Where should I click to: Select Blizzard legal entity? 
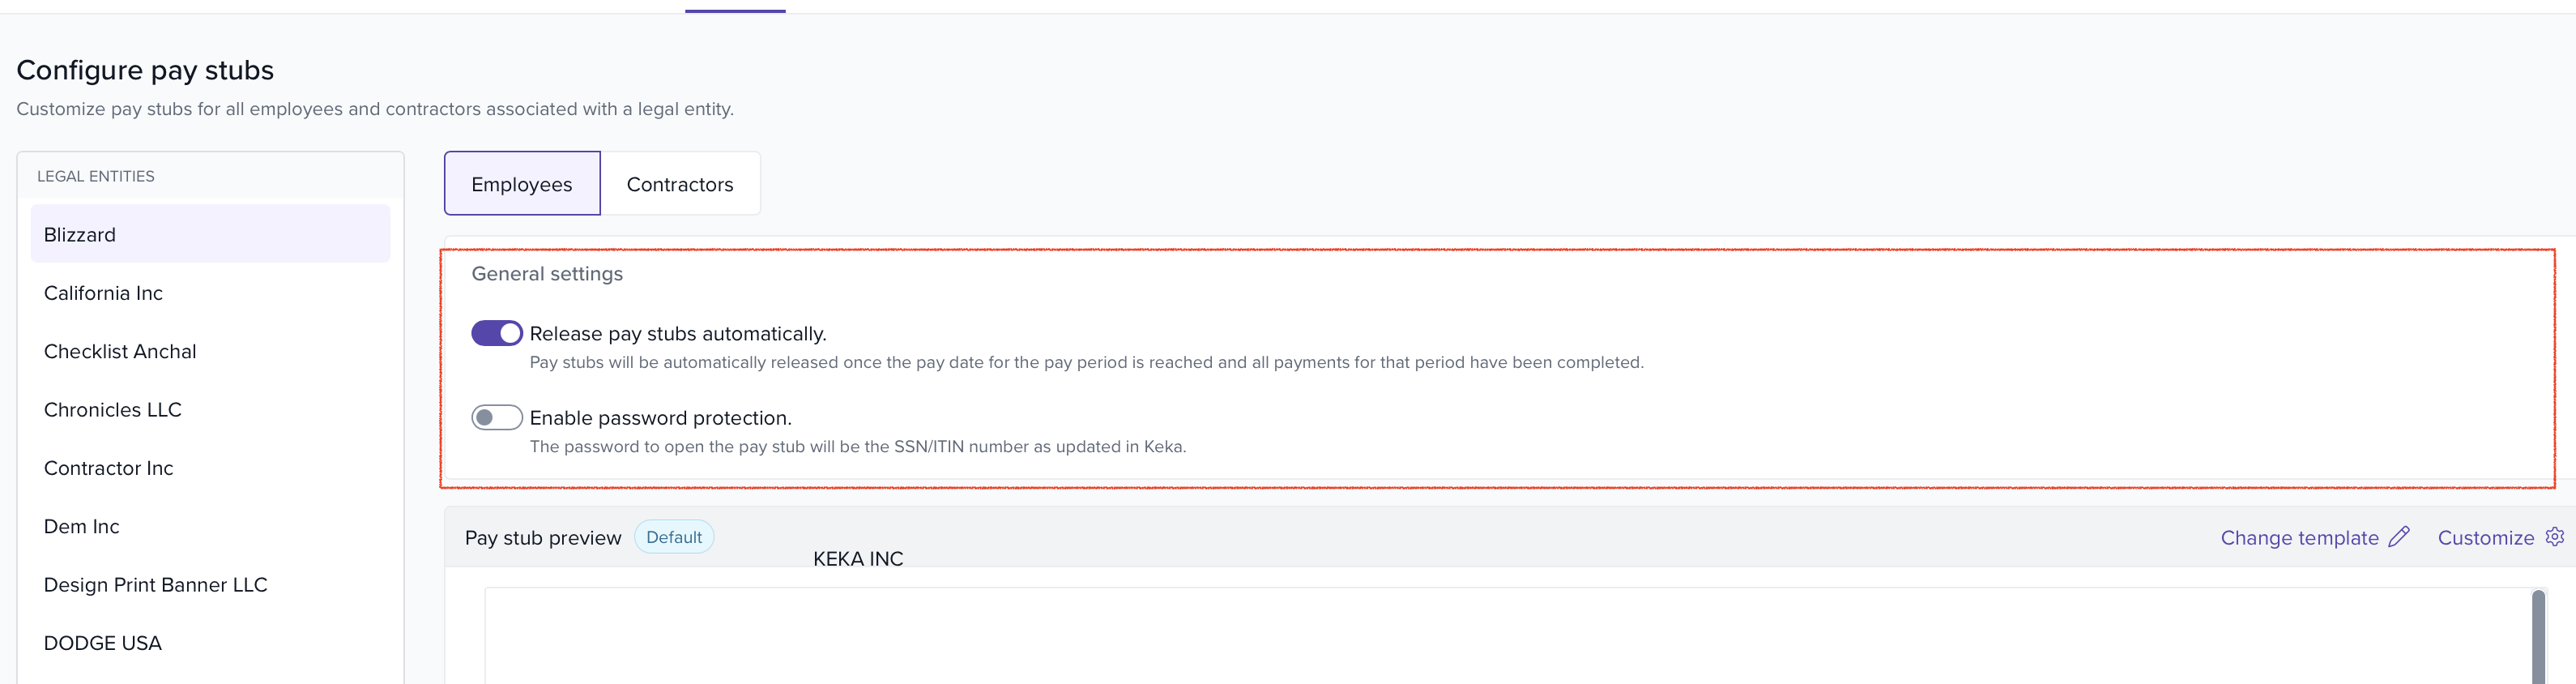[80, 235]
